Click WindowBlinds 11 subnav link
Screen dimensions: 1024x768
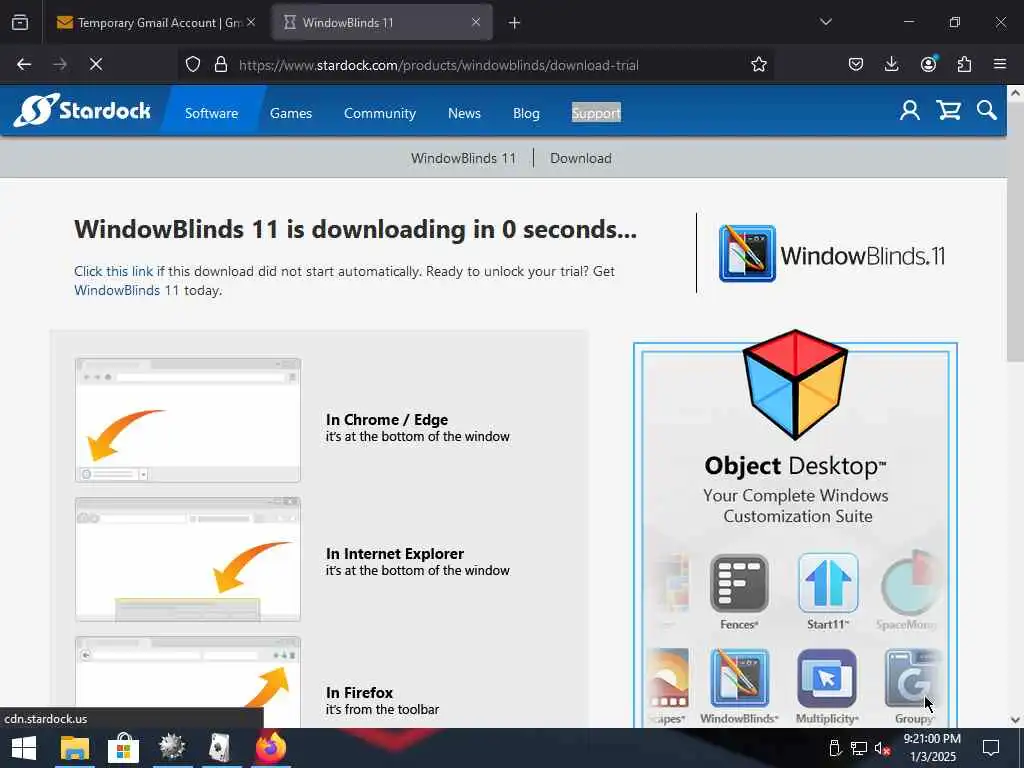pos(463,158)
